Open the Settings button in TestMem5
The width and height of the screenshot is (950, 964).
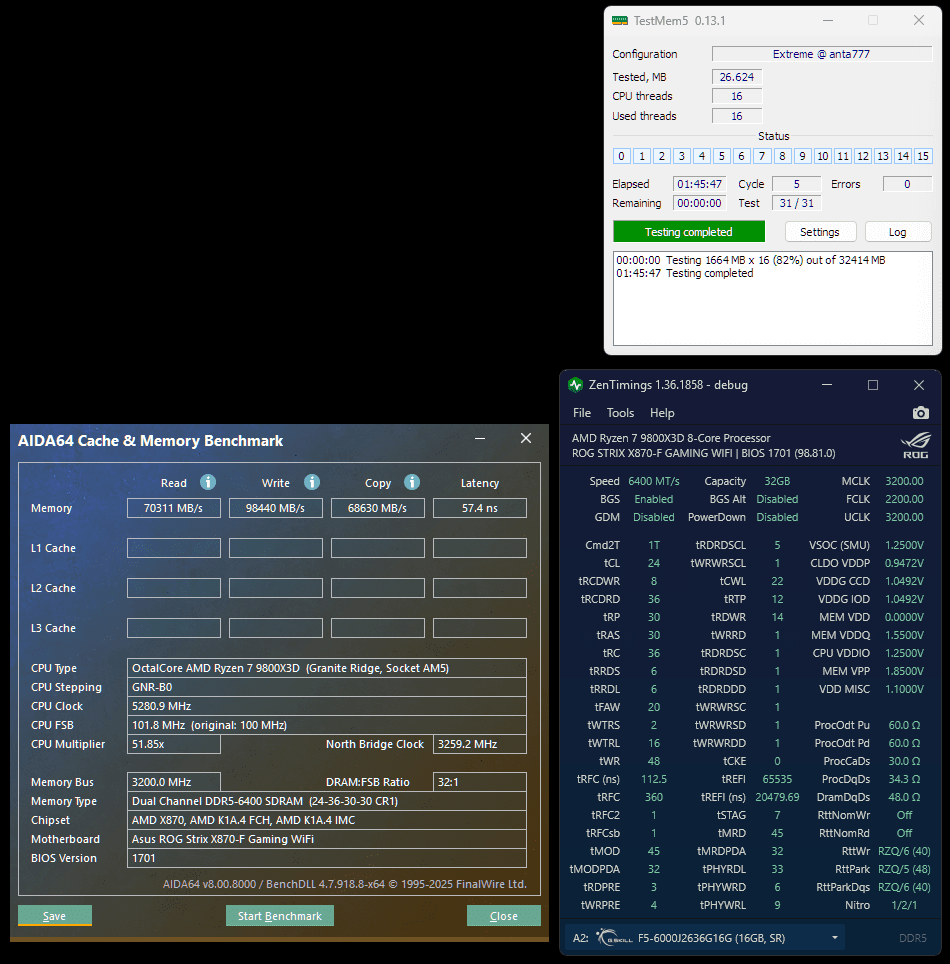pos(820,232)
